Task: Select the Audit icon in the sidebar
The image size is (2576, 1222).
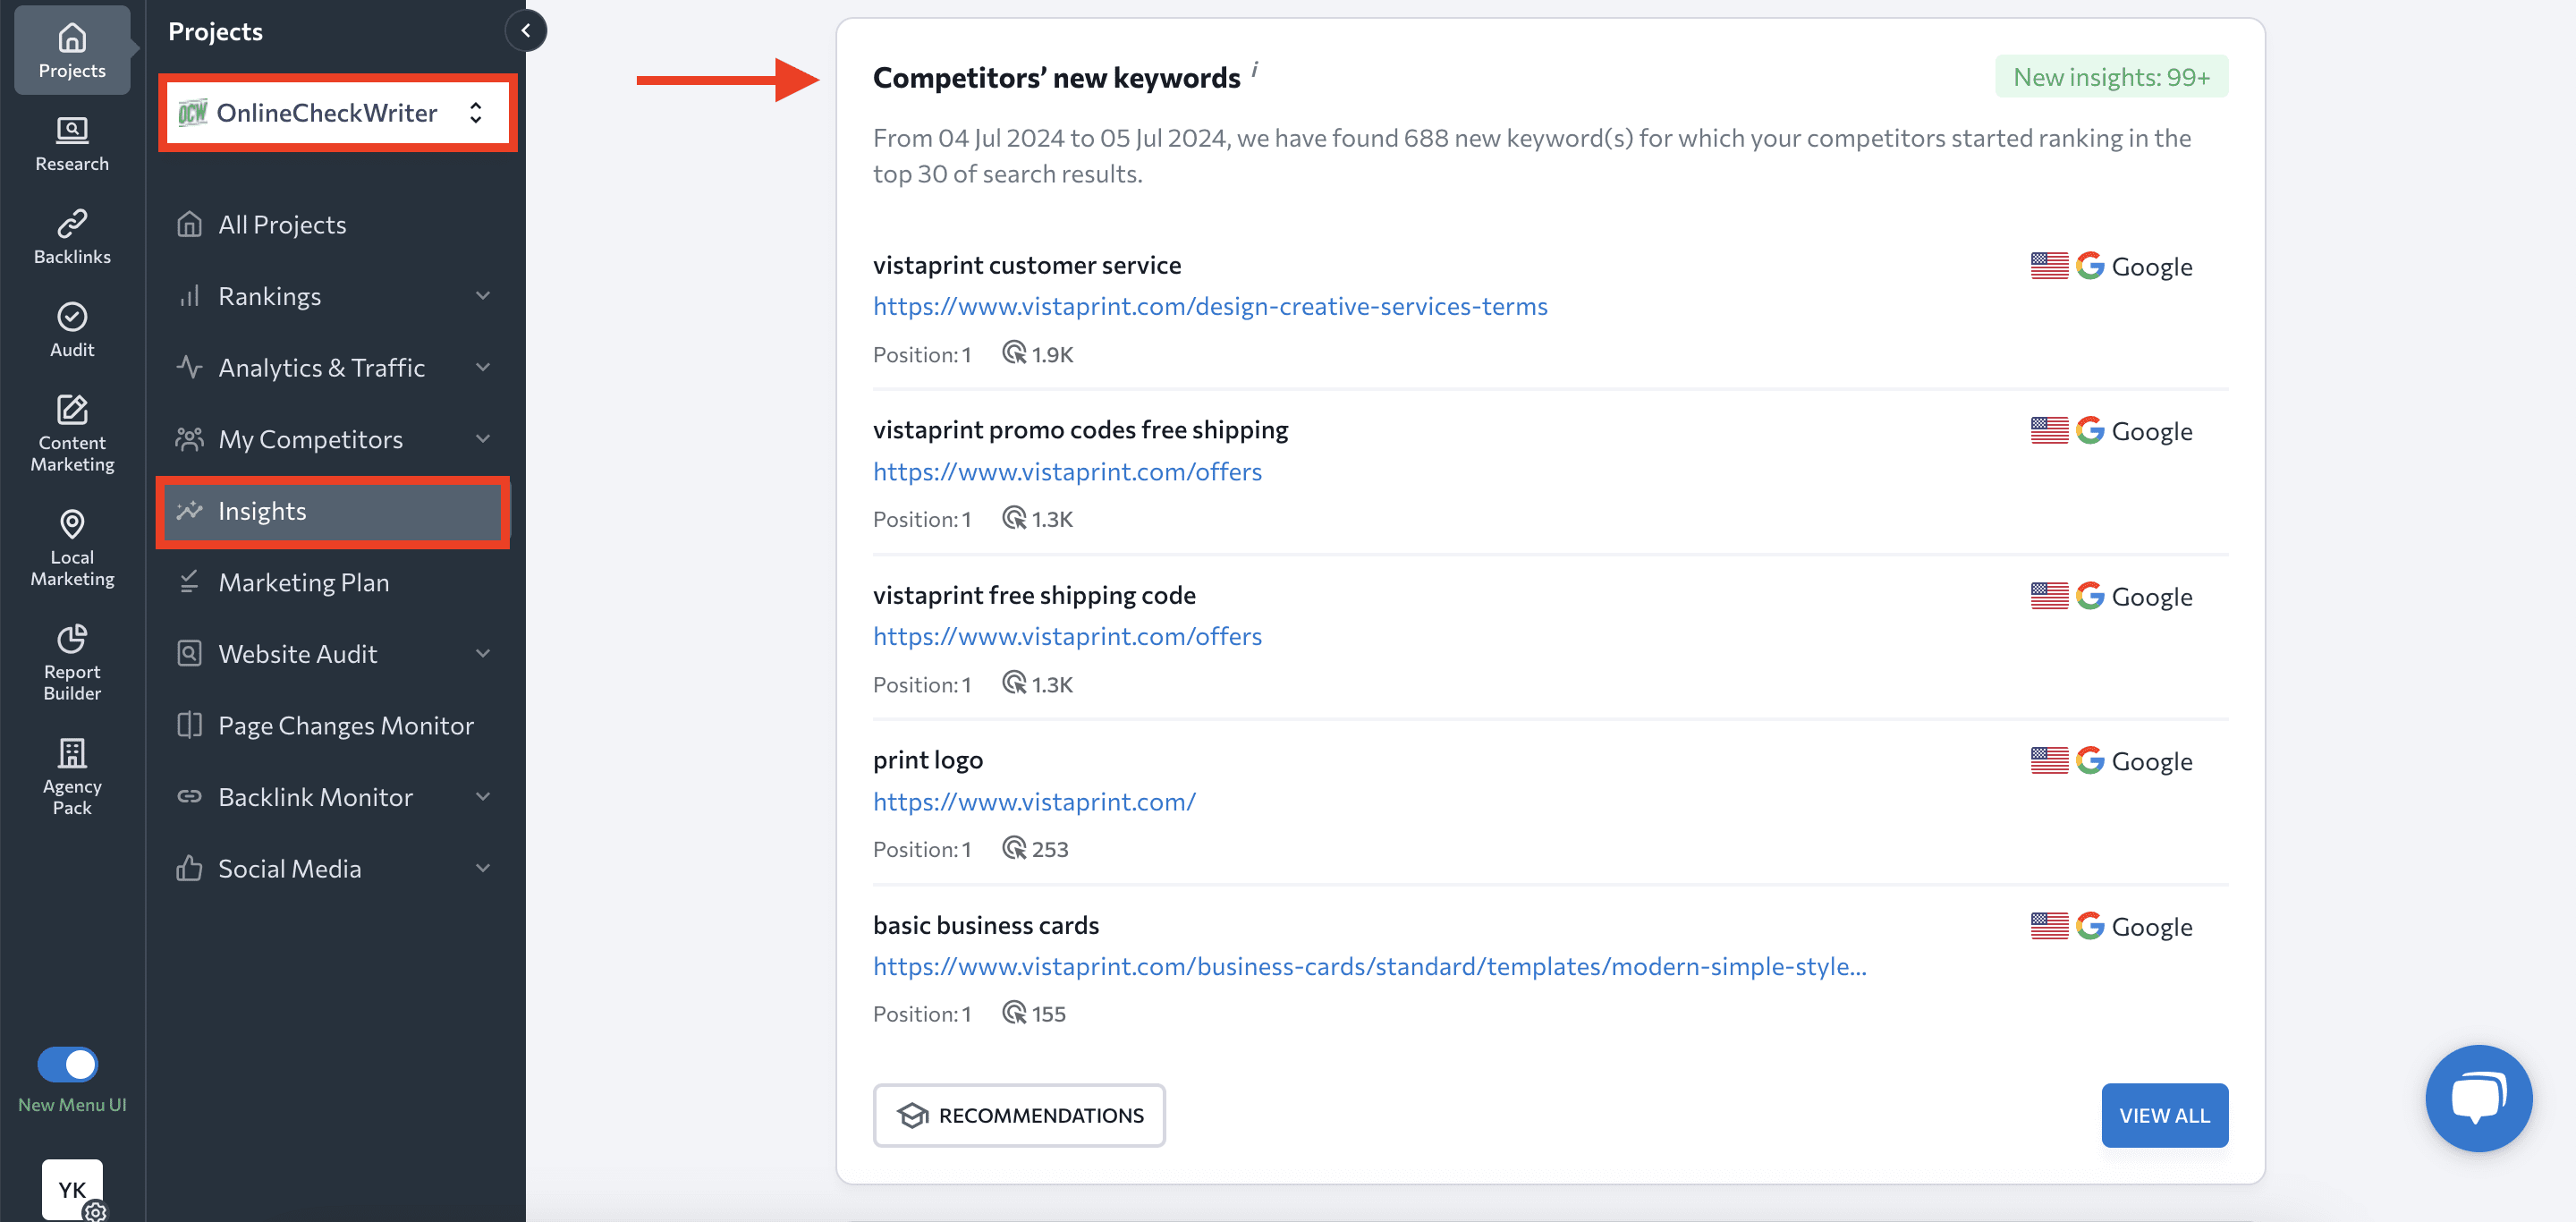Action: click(71, 328)
